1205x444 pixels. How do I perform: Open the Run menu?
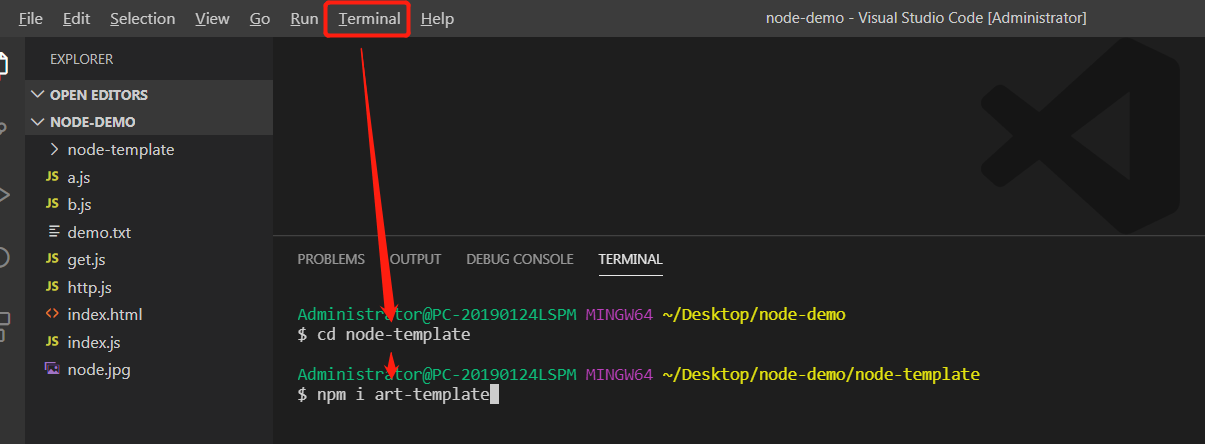pyautogui.click(x=304, y=19)
